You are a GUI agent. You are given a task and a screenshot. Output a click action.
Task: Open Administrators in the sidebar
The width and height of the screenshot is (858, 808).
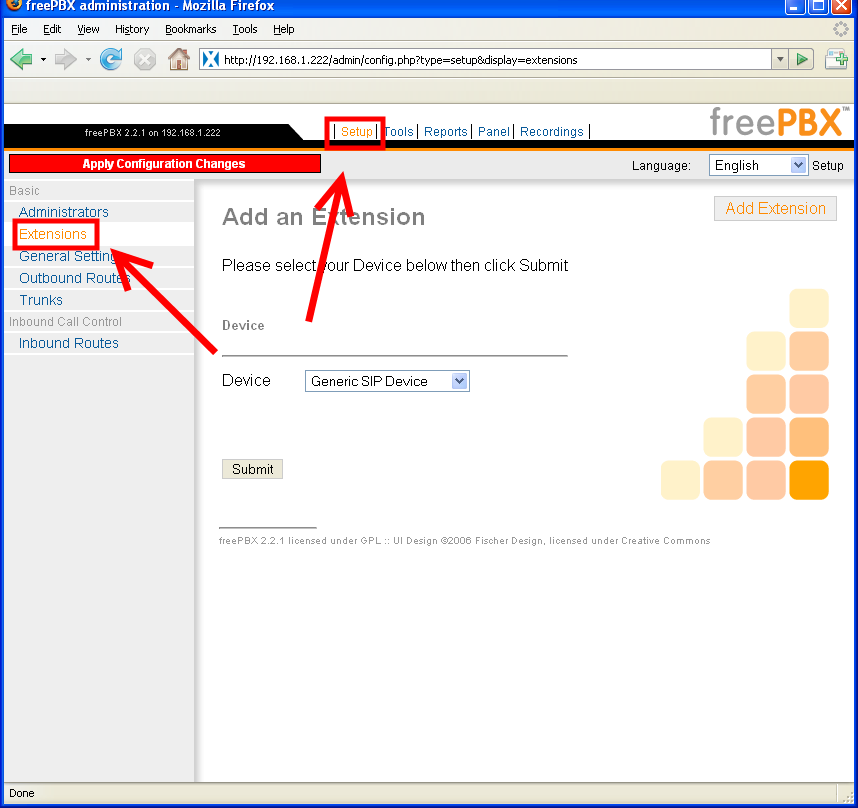click(x=63, y=212)
